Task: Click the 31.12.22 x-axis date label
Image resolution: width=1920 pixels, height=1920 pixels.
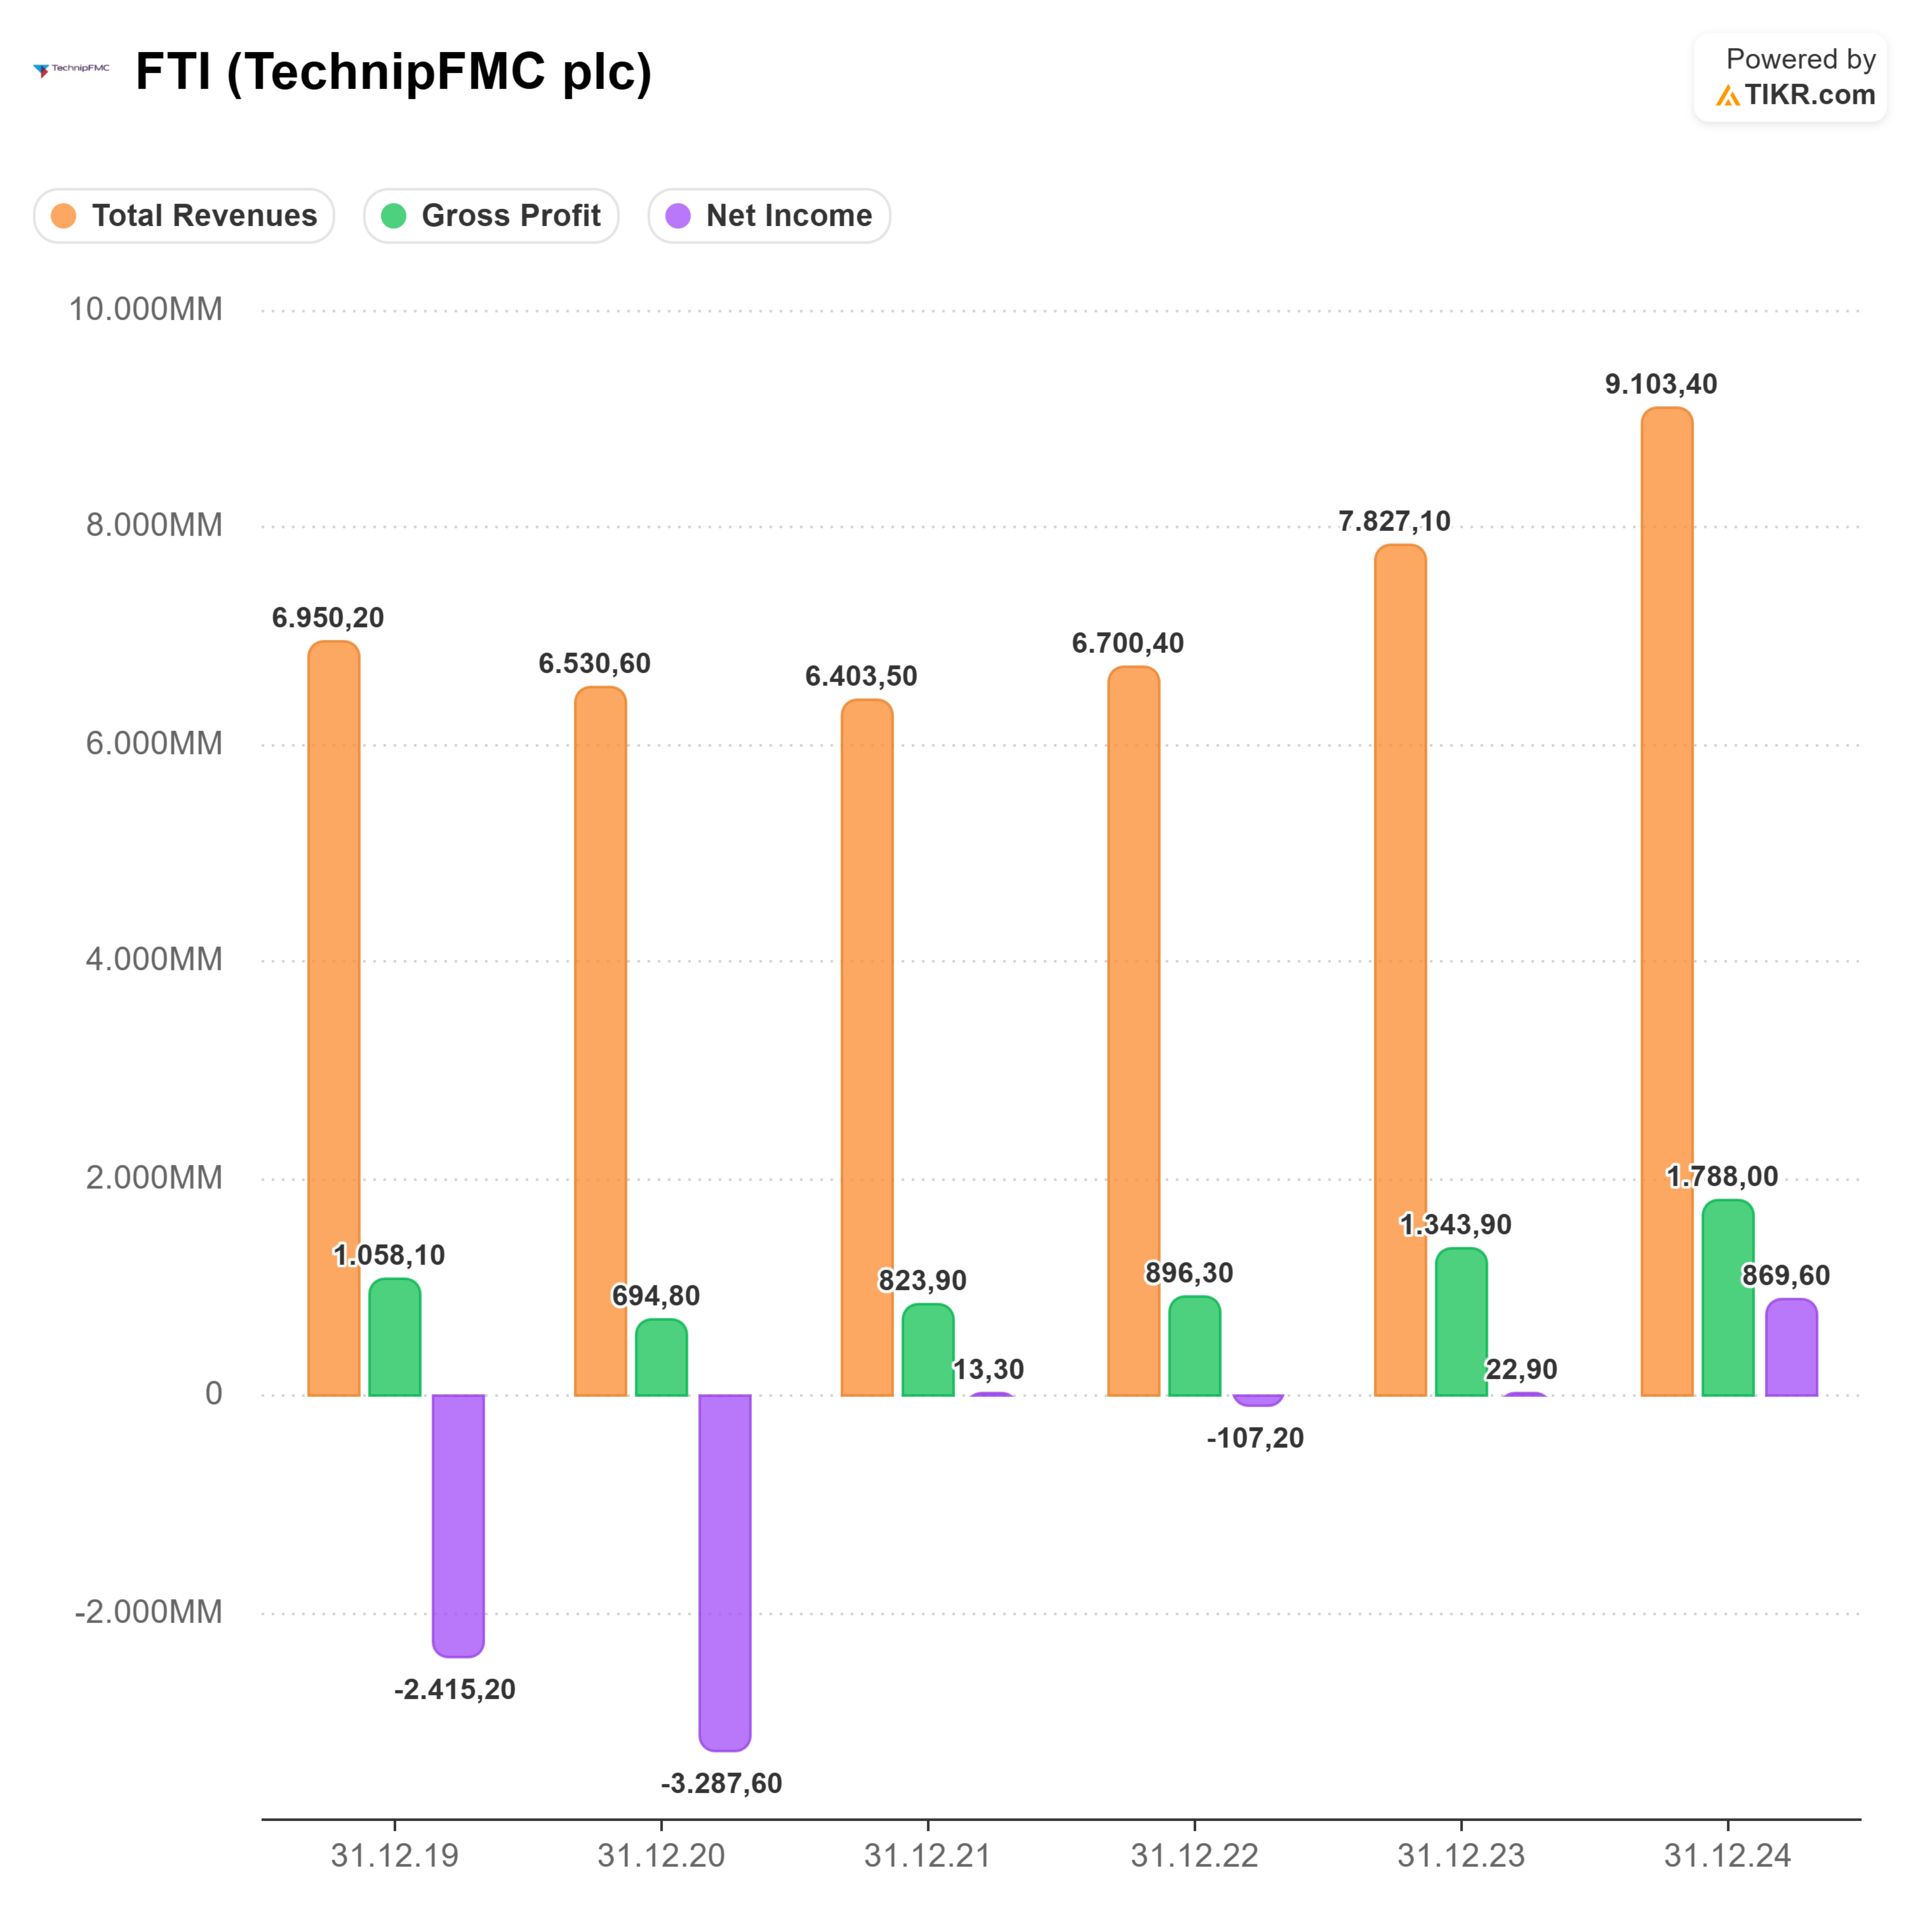Action: 1194,1856
